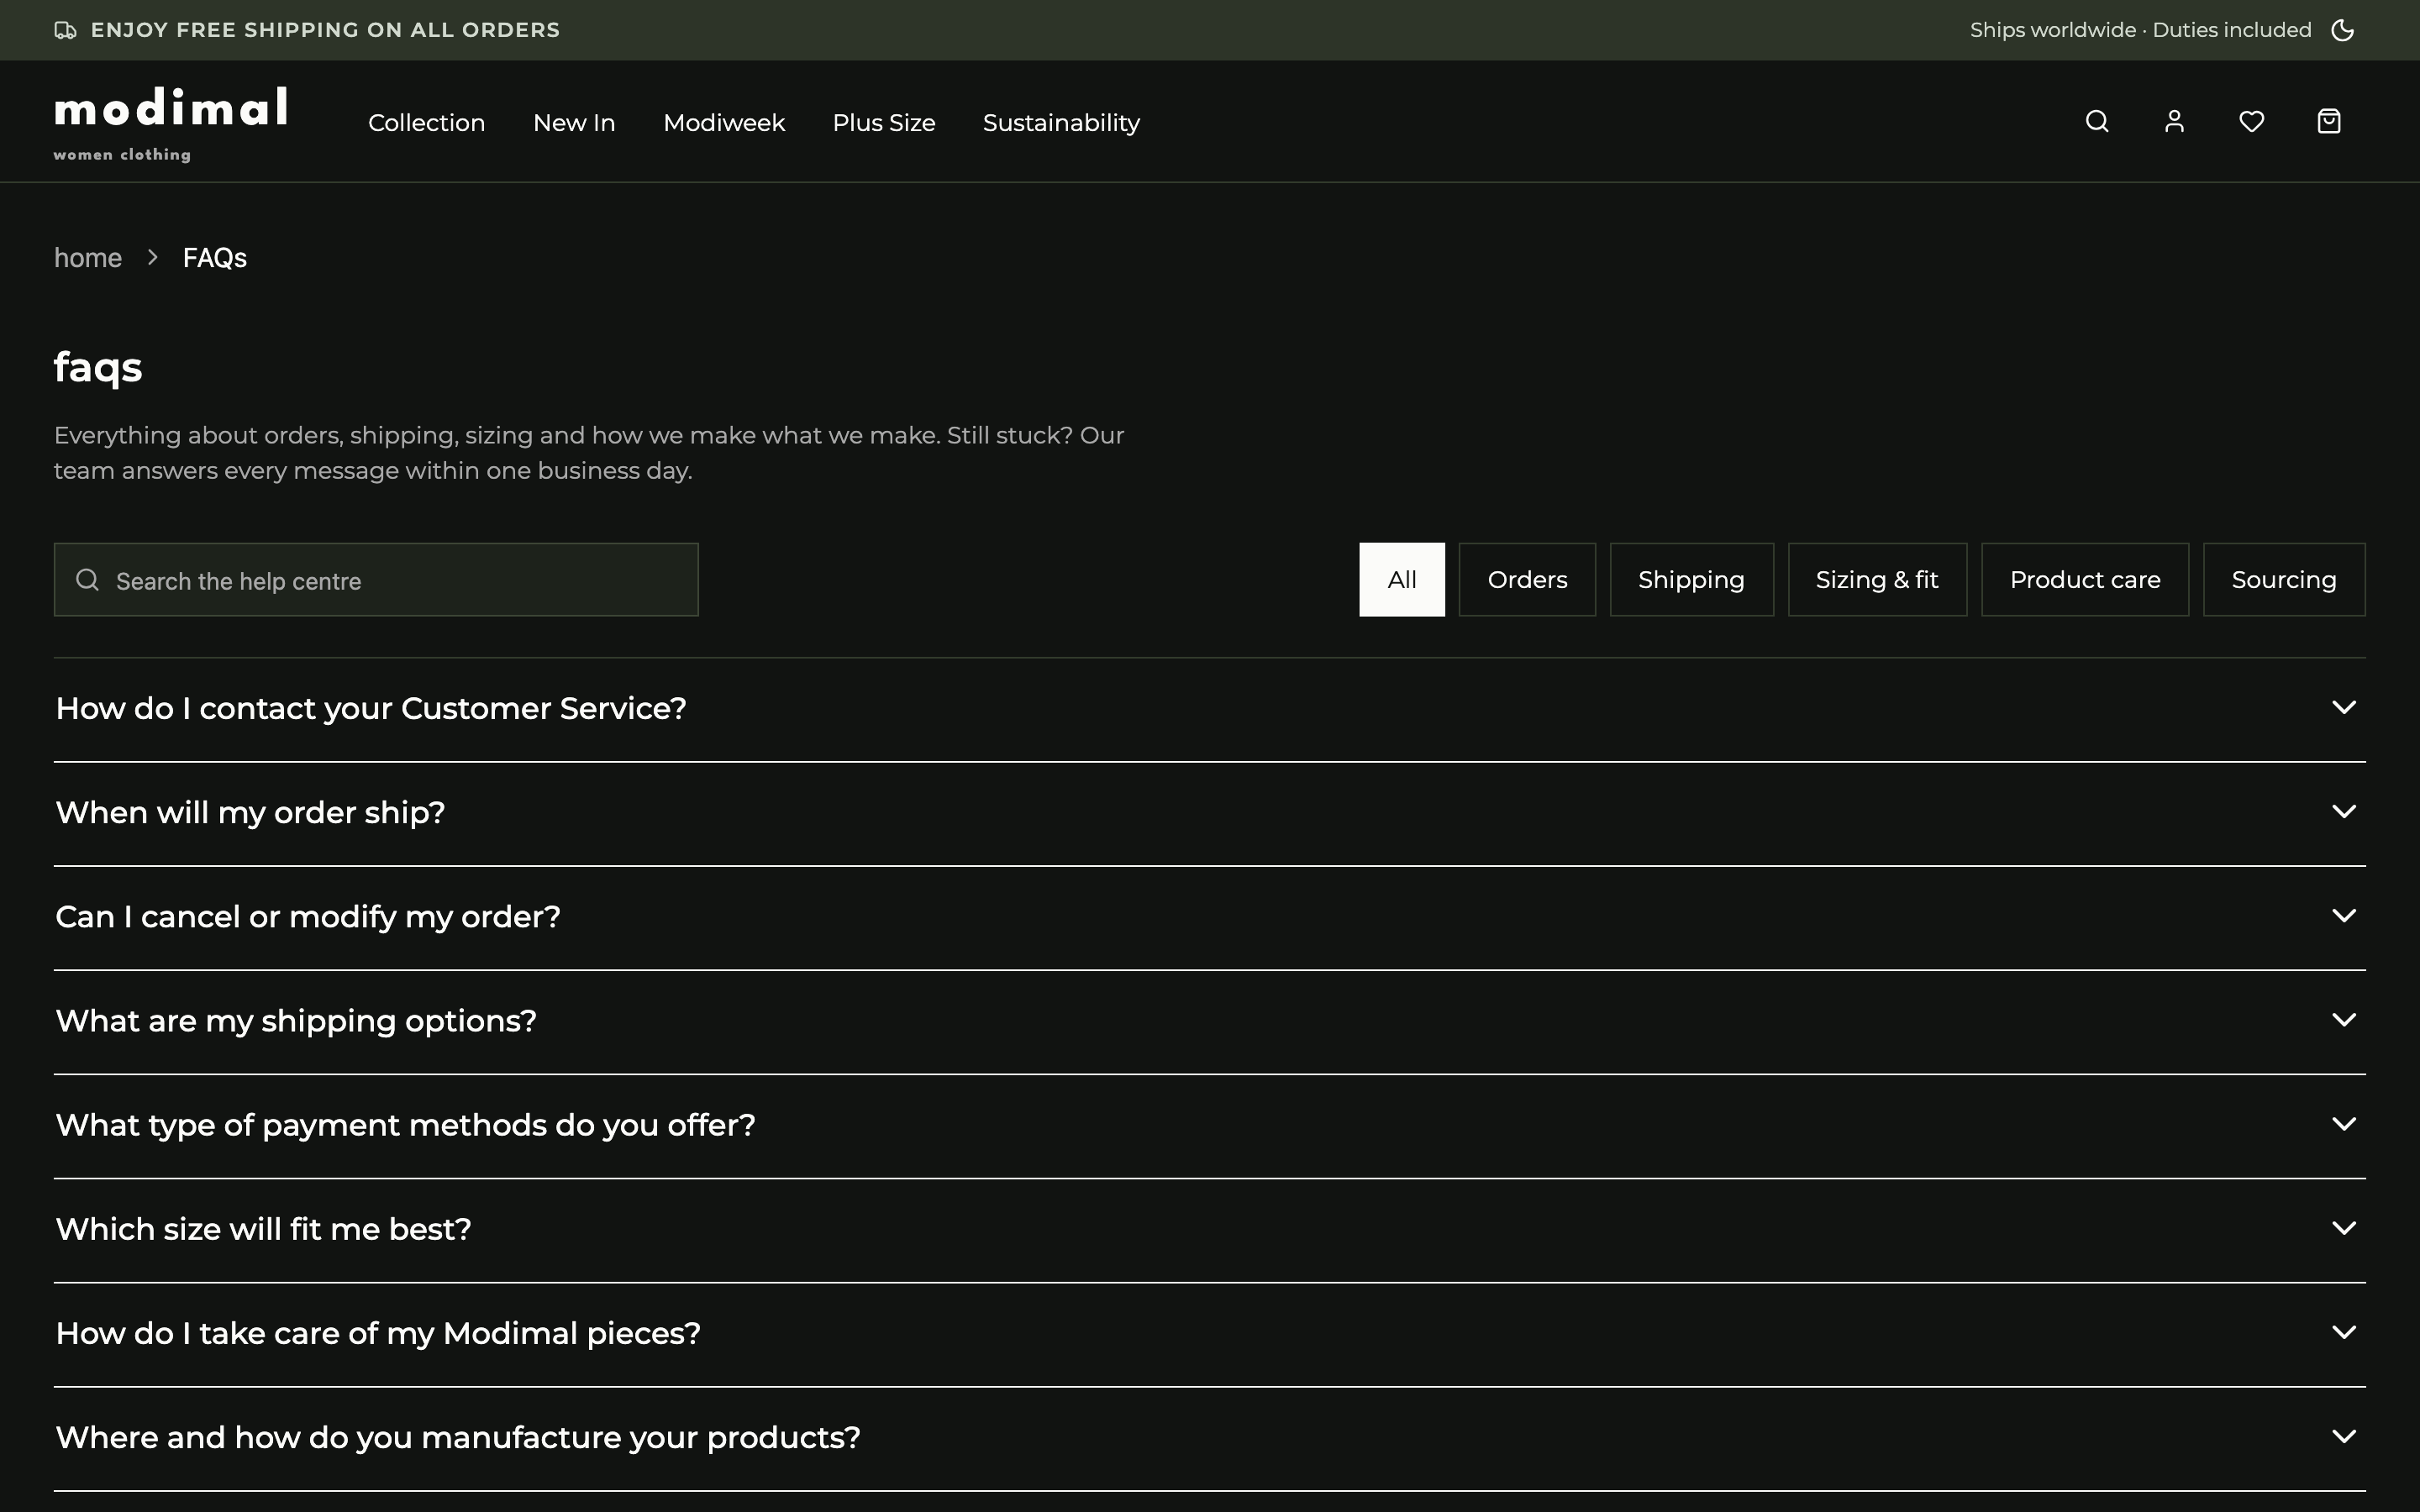Filter FAQs by Product care
This screenshot has width=2420, height=1512.
(2085, 580)
